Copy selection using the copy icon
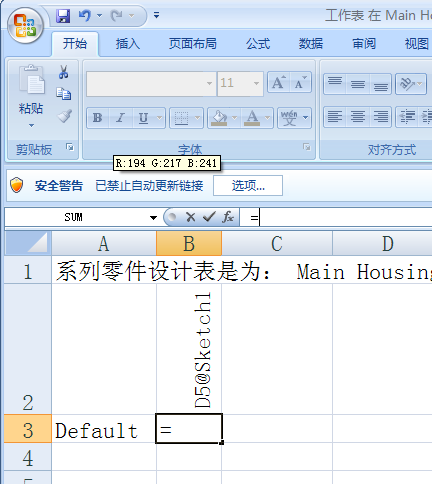 pyautogui.click(x=64, y=94)
